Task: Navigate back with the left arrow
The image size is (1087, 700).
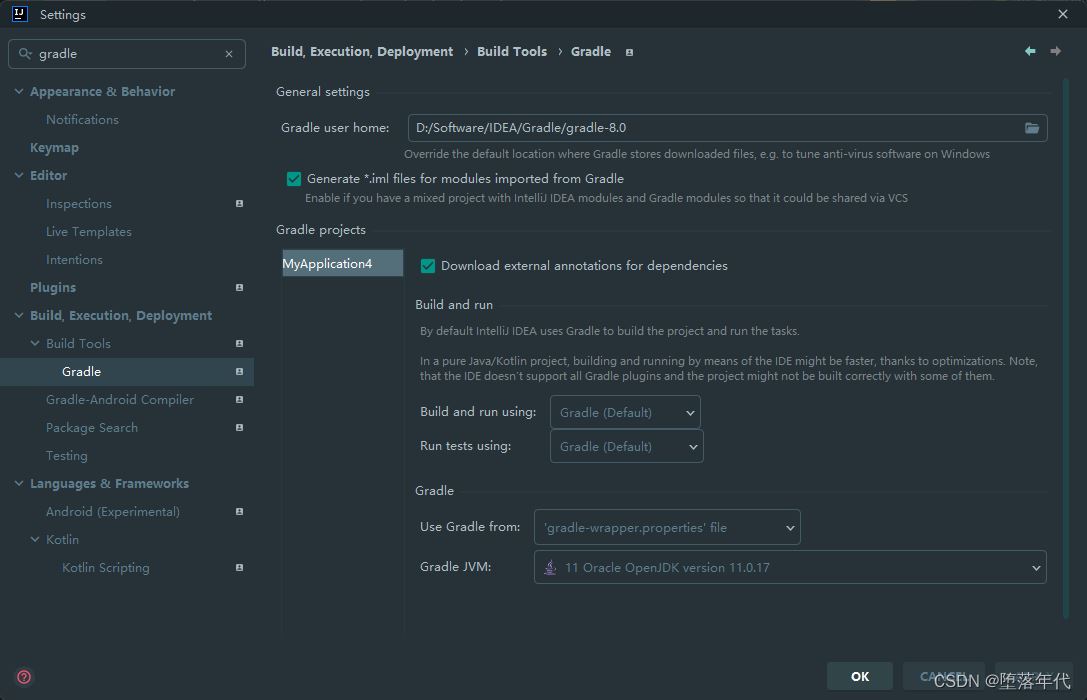Action: pyautogui.click(x=1030, y=51)
